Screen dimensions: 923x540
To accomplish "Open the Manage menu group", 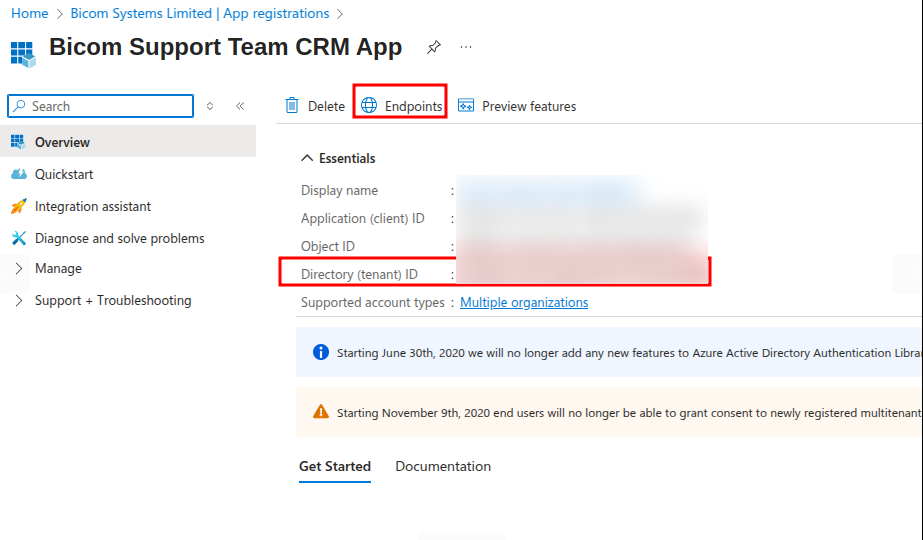I will coord(58,269).
